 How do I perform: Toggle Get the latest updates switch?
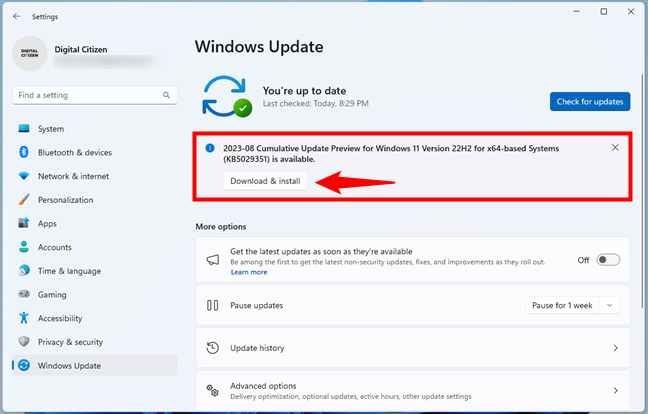pos(608,260)
